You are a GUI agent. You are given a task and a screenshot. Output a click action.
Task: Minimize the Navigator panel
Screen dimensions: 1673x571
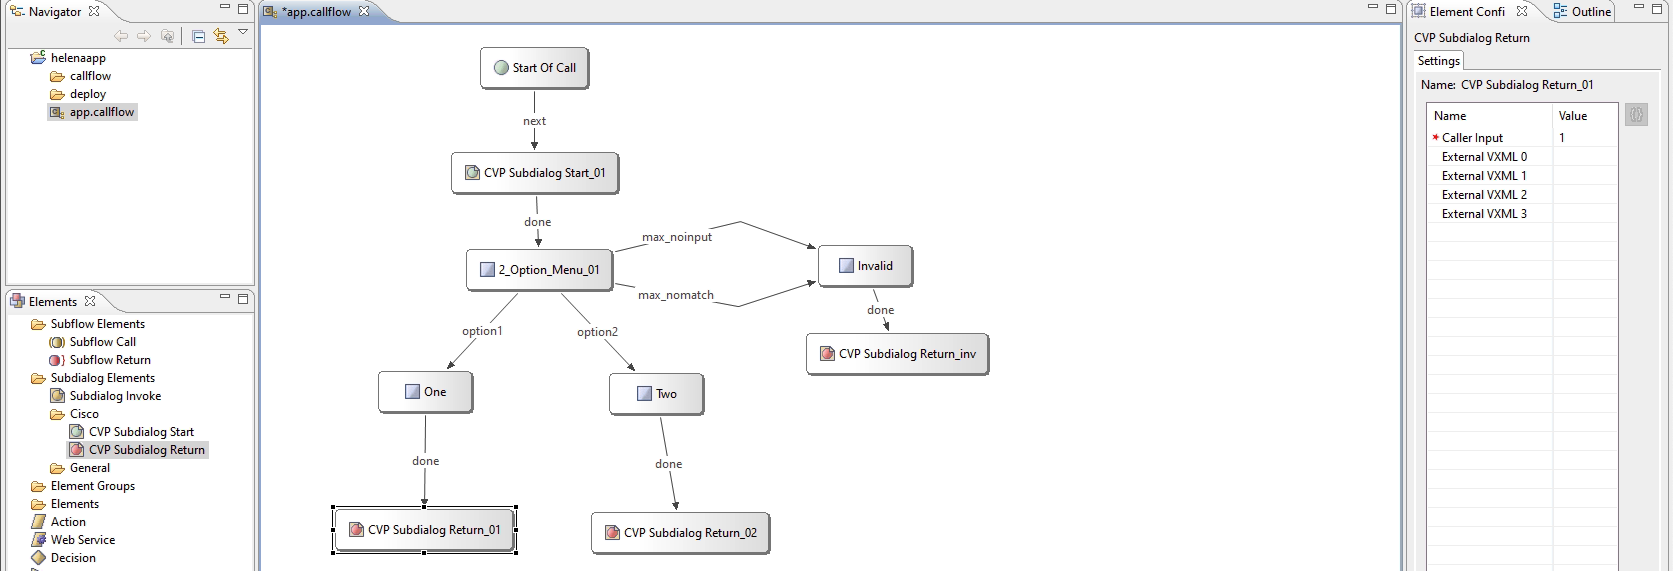pyautogui.click(x=225, y=8)
